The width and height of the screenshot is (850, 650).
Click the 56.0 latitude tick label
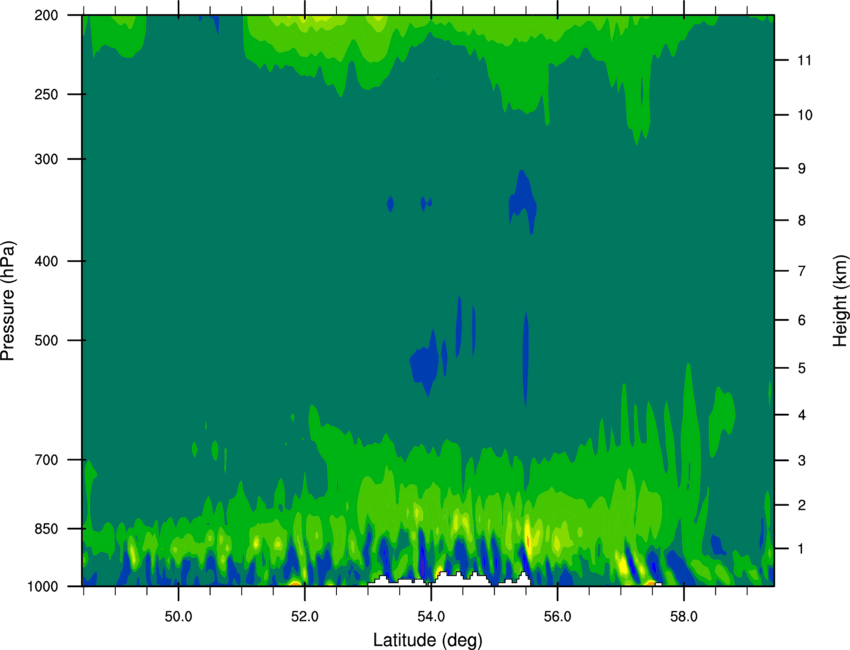(x=558, y=617)
